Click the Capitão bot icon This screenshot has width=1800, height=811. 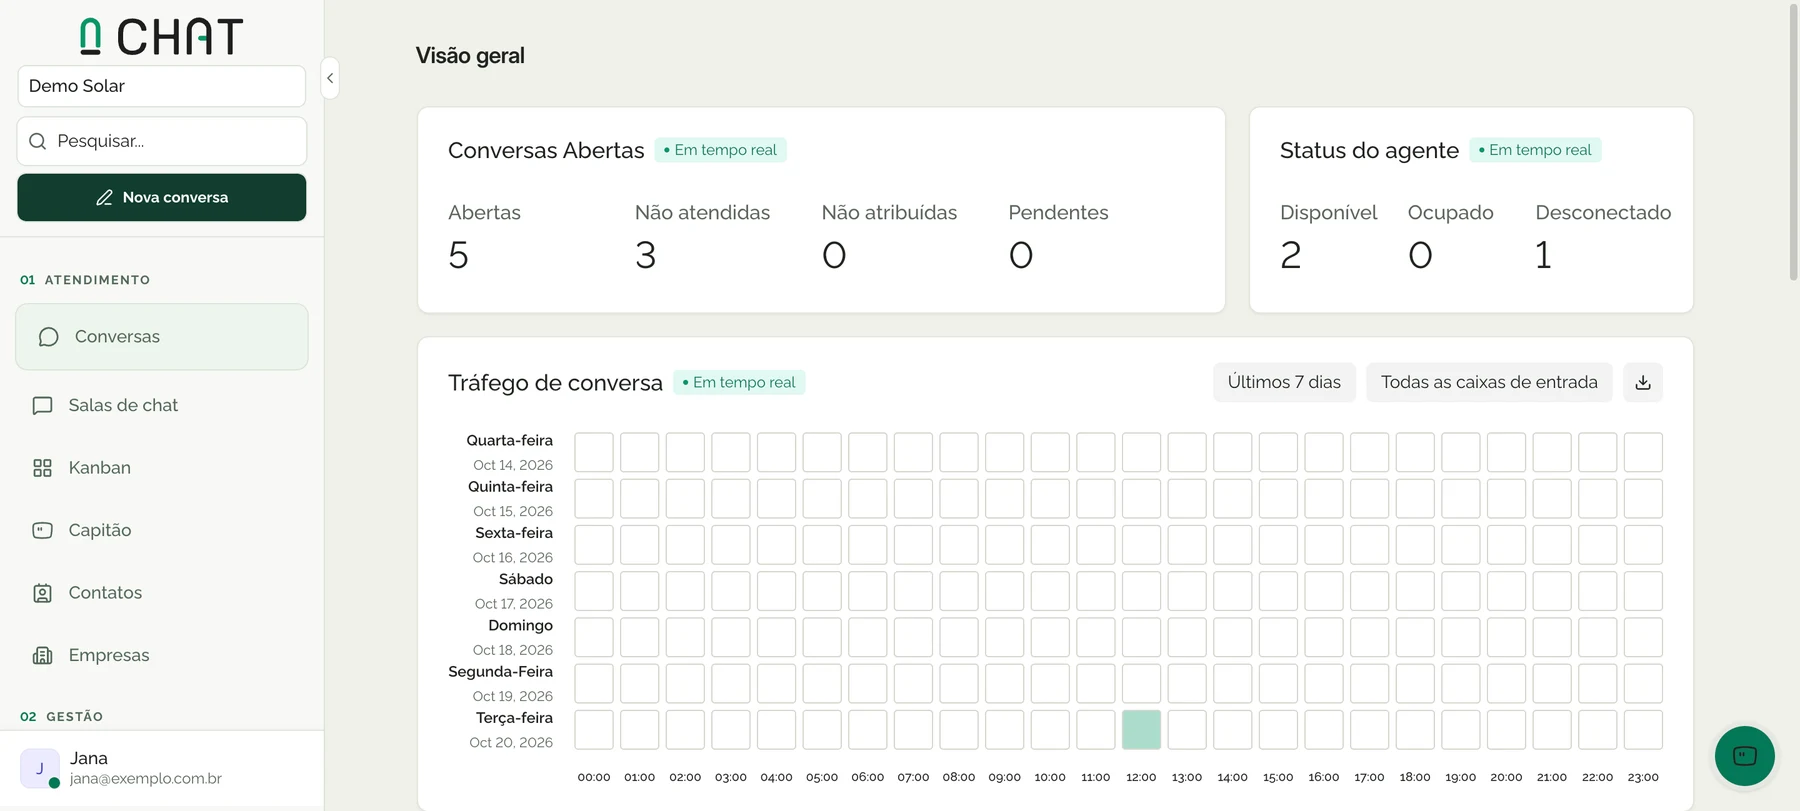click(42, 530)
